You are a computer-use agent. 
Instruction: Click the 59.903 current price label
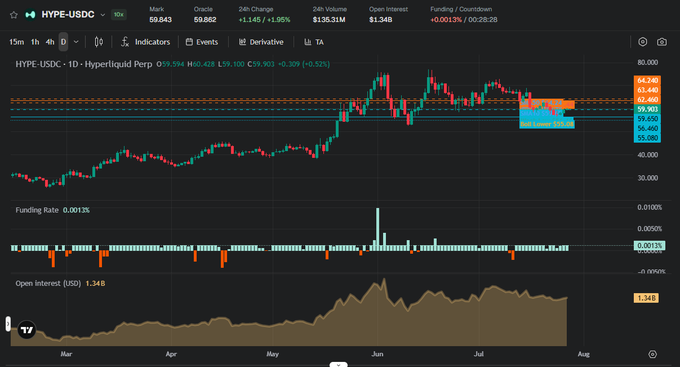pos(647,109)
